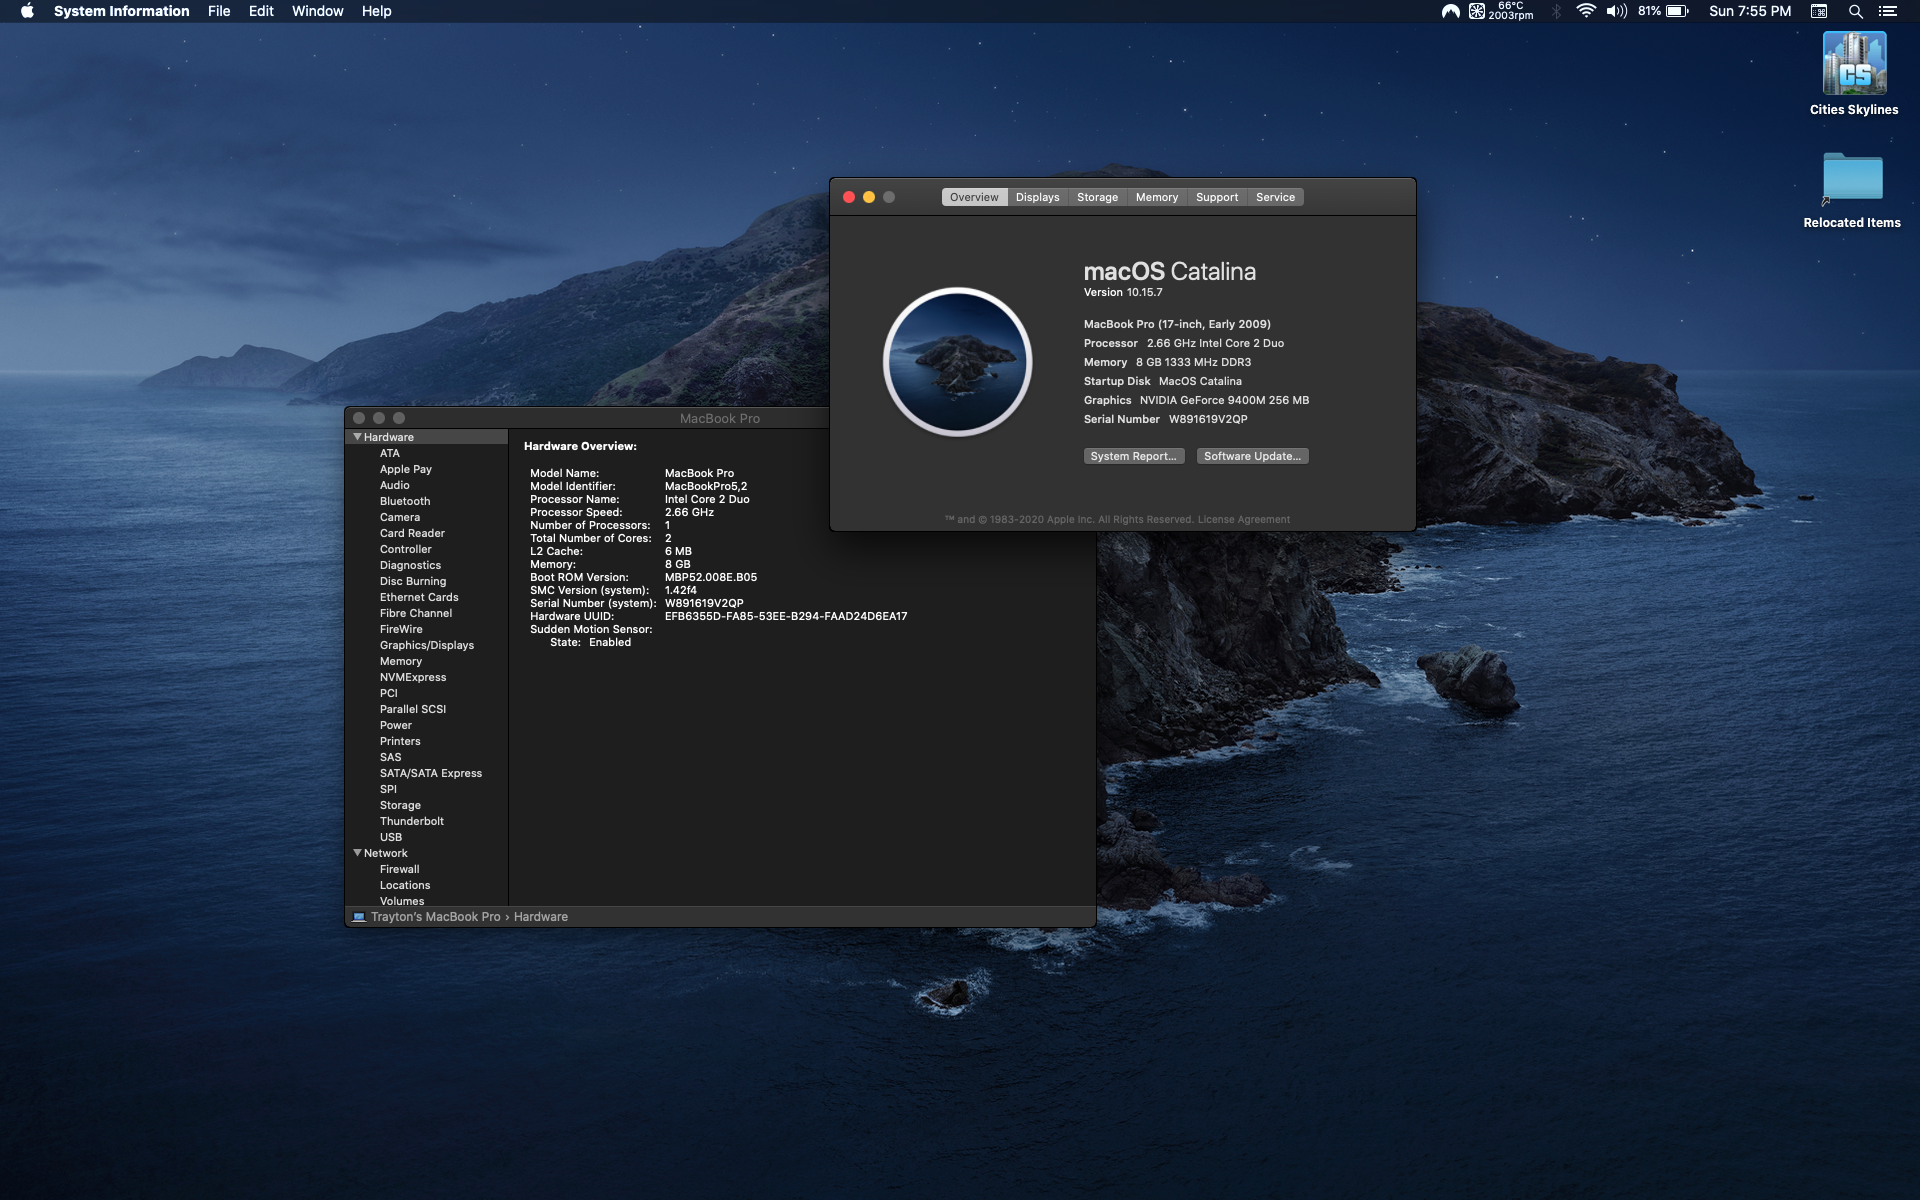Viewport: 1920px width, 1200px height.
Task: Open Spotlight search magnifier icon
Action: pos(1855,11)
